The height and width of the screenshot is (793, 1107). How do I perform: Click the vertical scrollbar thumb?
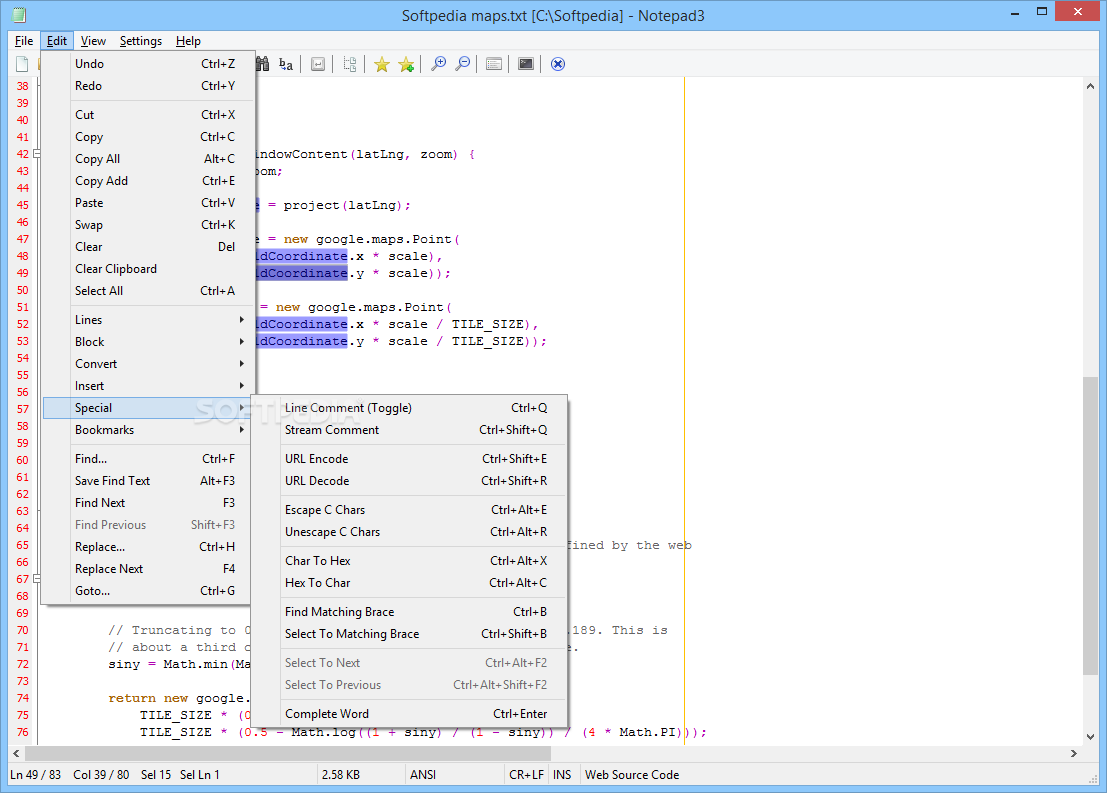click(1090, 526)
